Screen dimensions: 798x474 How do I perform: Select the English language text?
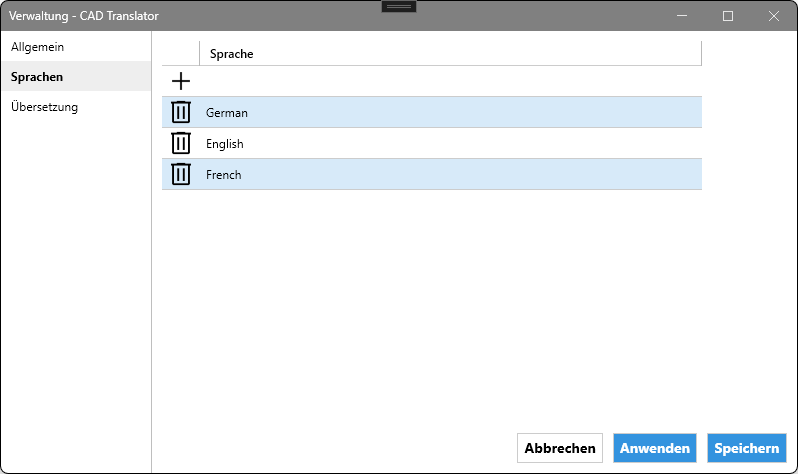(x=224, y=144)
